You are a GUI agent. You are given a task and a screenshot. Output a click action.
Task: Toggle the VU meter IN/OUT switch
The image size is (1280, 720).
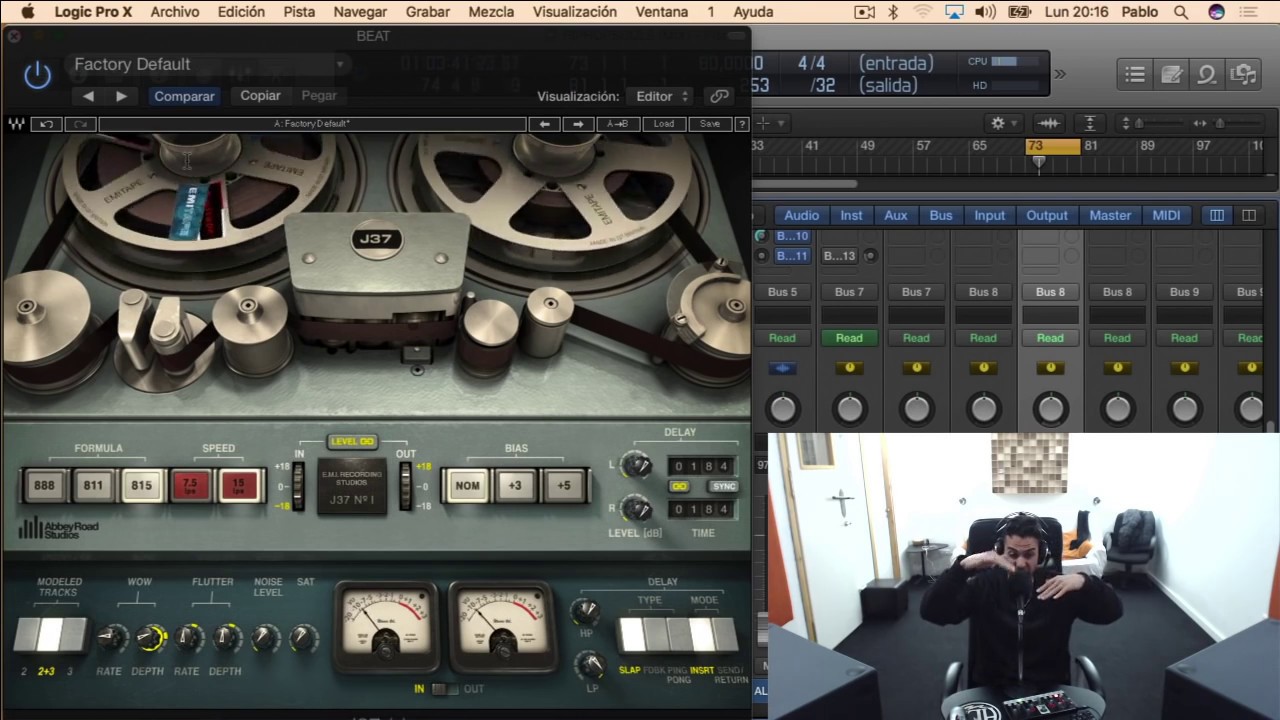[x=445, y=689]
